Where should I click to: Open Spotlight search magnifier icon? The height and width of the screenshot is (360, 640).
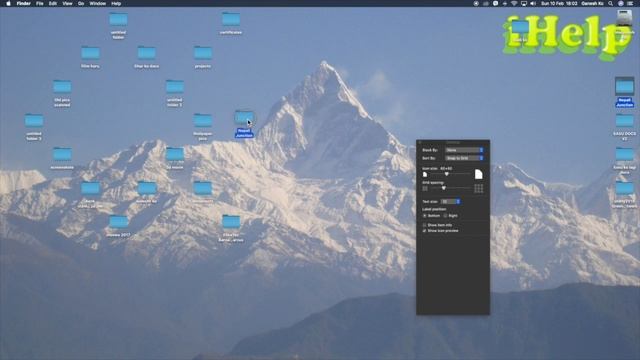point(611,3)
